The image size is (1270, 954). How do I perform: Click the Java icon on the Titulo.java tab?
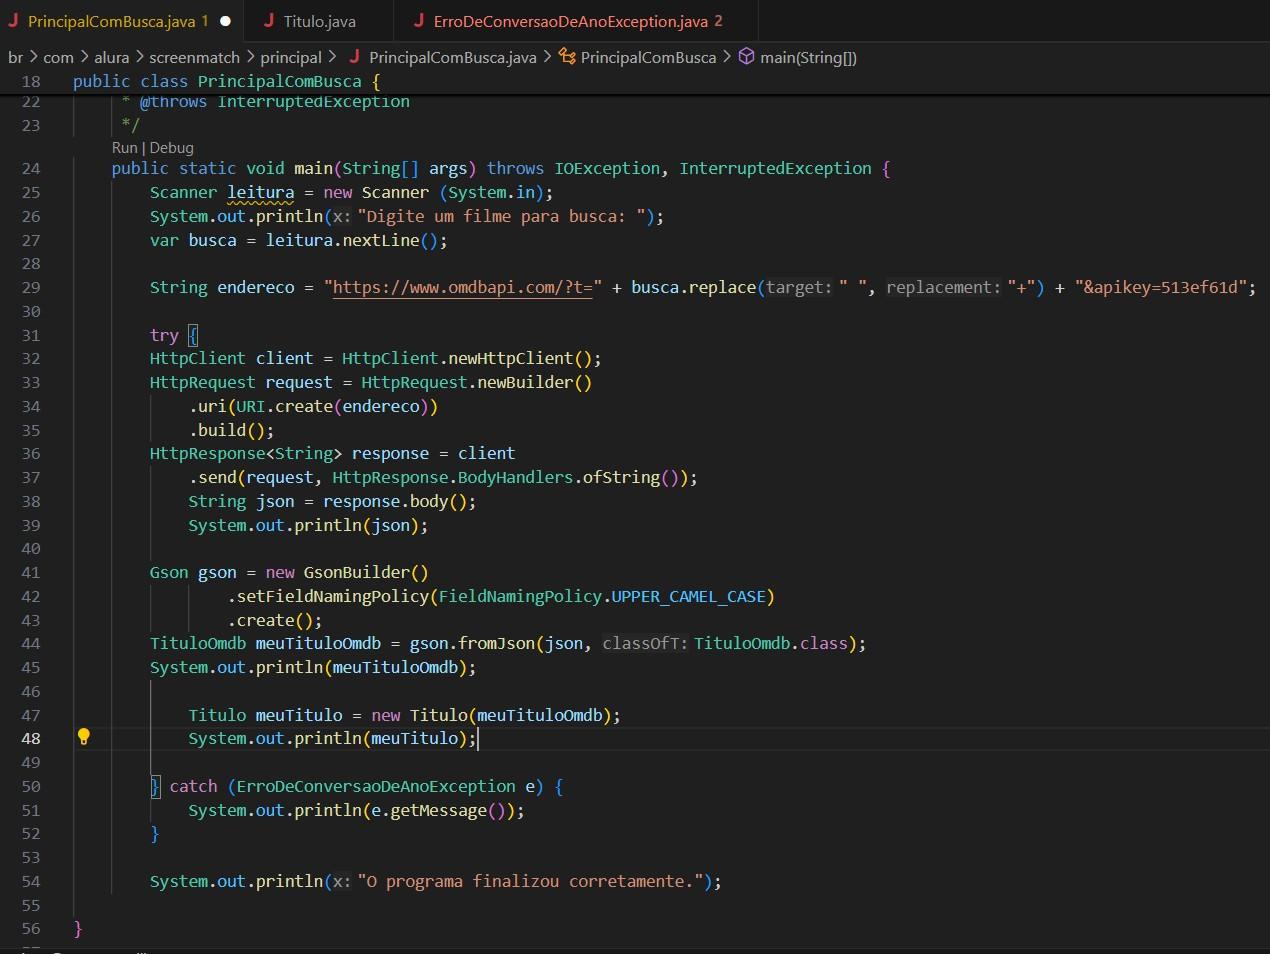(x=269, y=20)
